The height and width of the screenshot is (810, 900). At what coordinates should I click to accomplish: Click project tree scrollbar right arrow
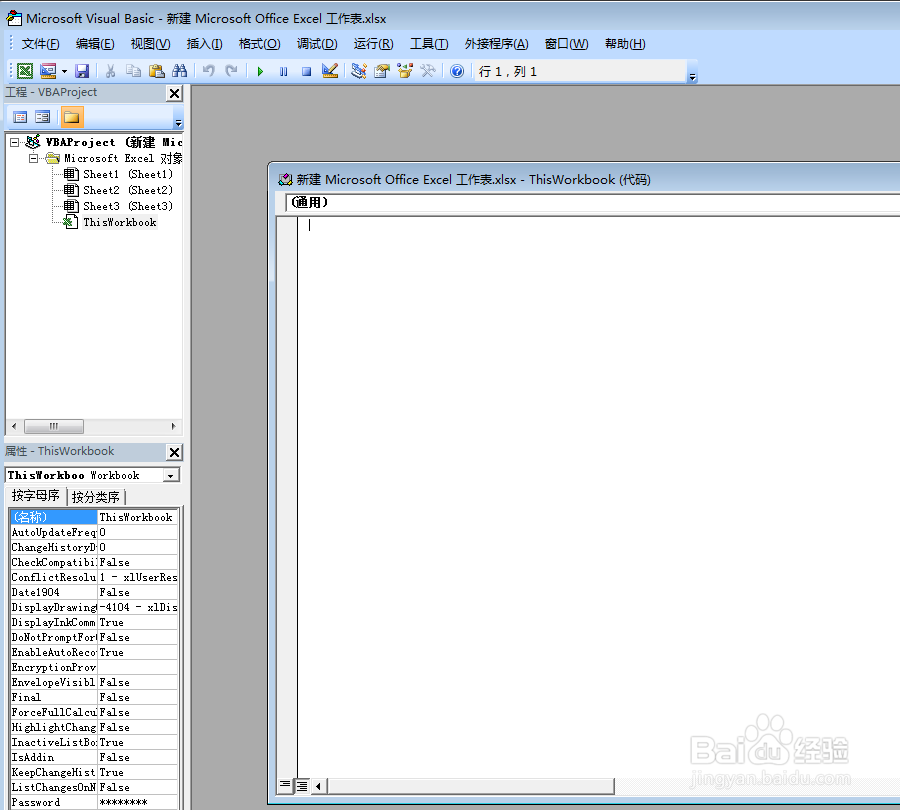point(173,427)
